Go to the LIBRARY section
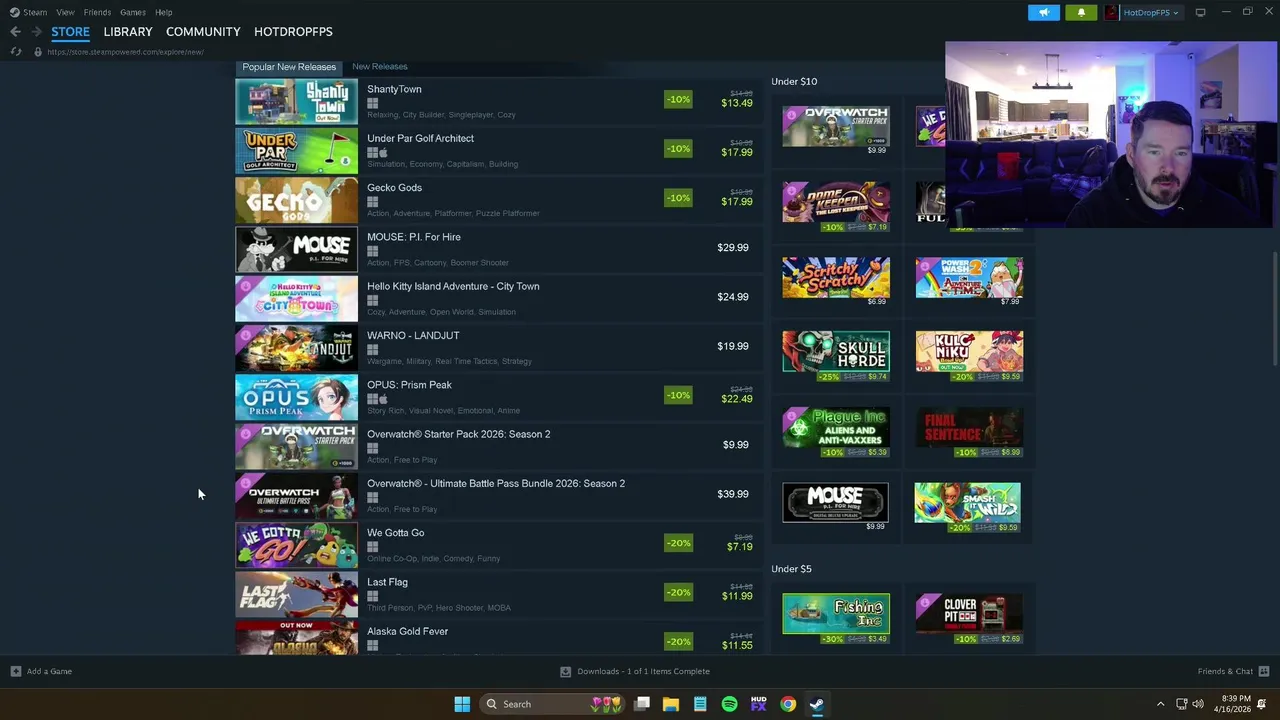Viewport: 1280px width, 720px height. 128,32
